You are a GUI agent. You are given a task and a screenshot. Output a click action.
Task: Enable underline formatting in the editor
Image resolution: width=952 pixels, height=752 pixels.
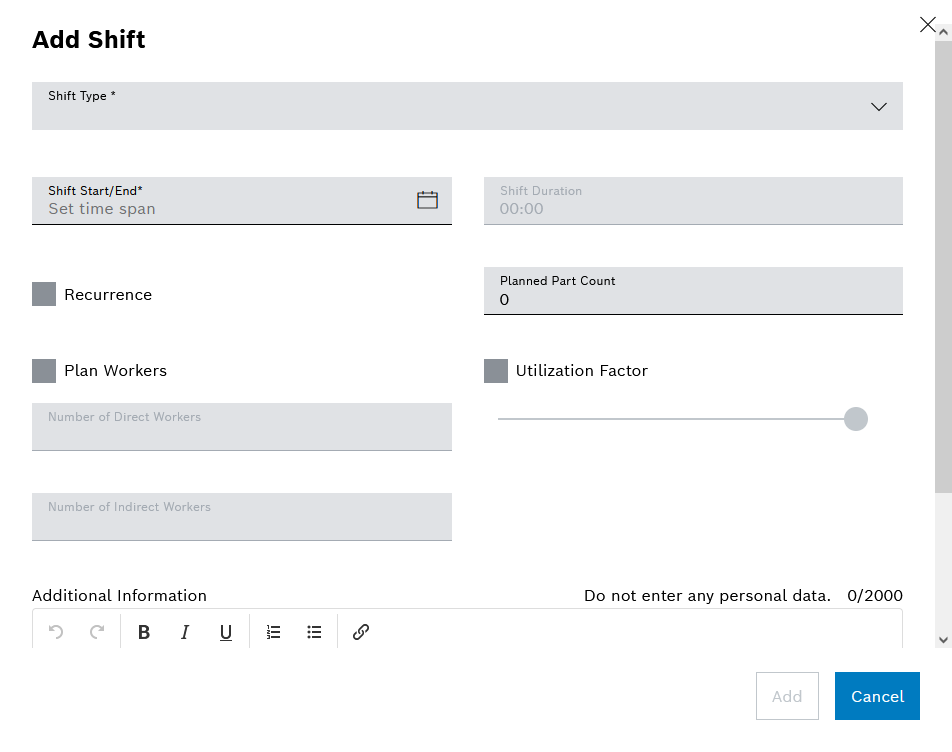[x=226, y=632]
